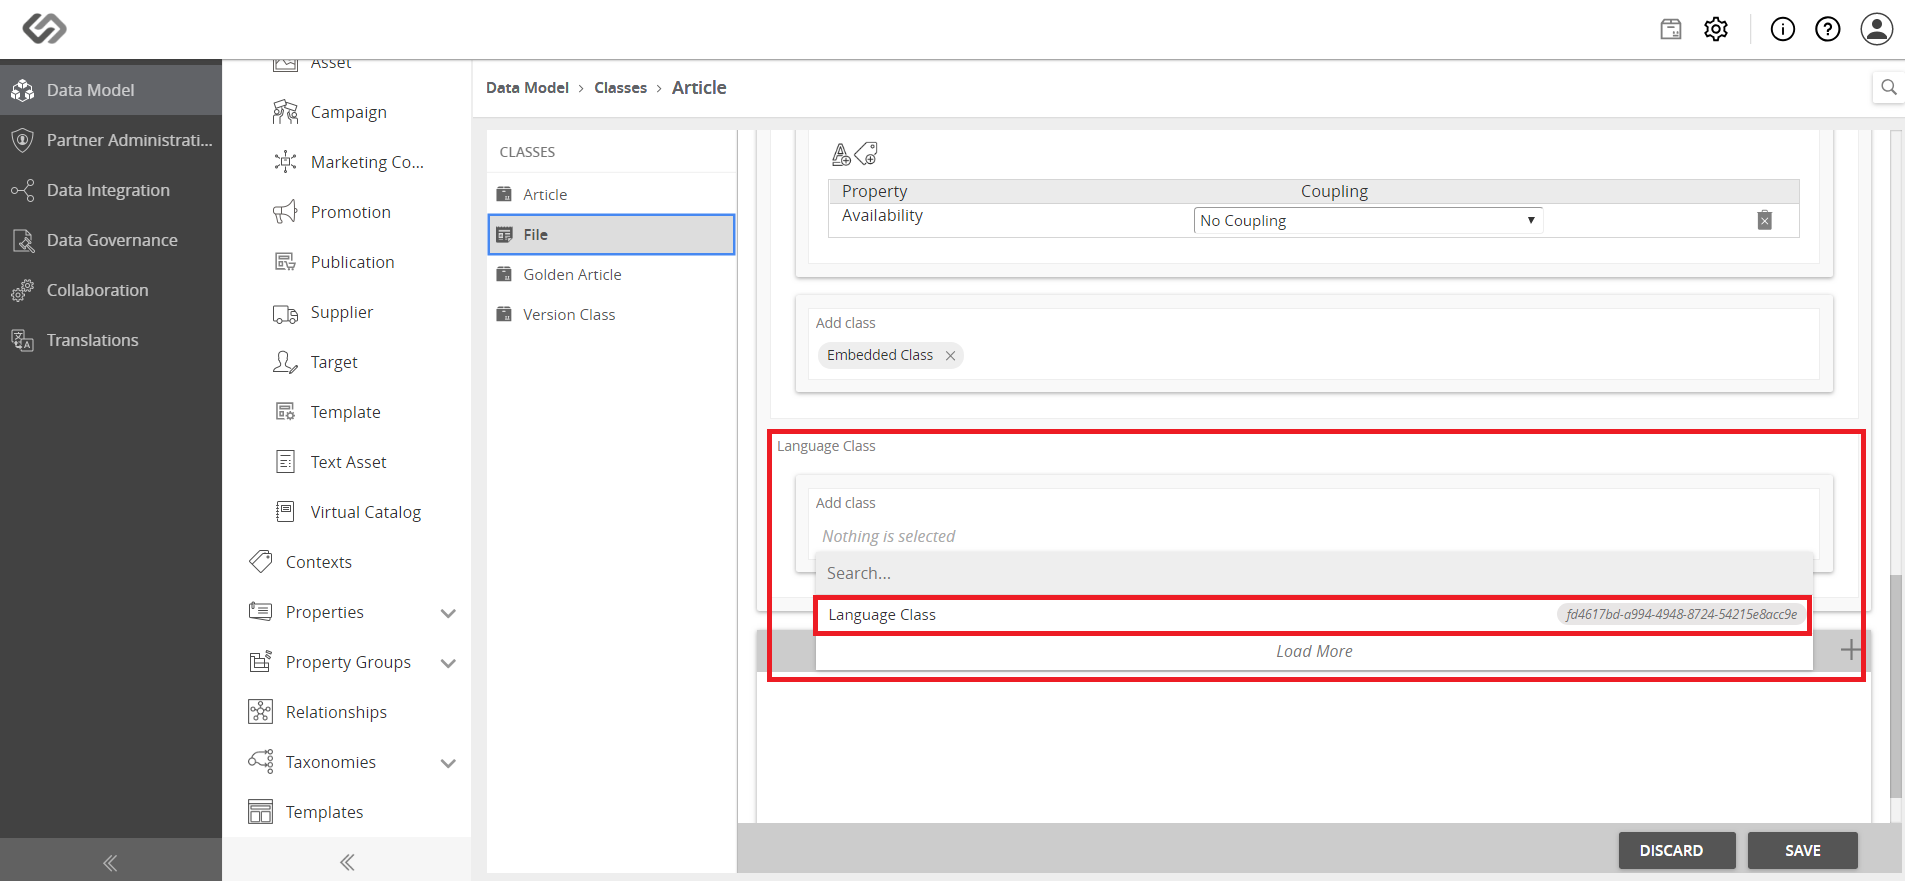Viewport: 1905px width, 881px height.
Task: Open the user profile icon
Action: [x=1877, y=29]
